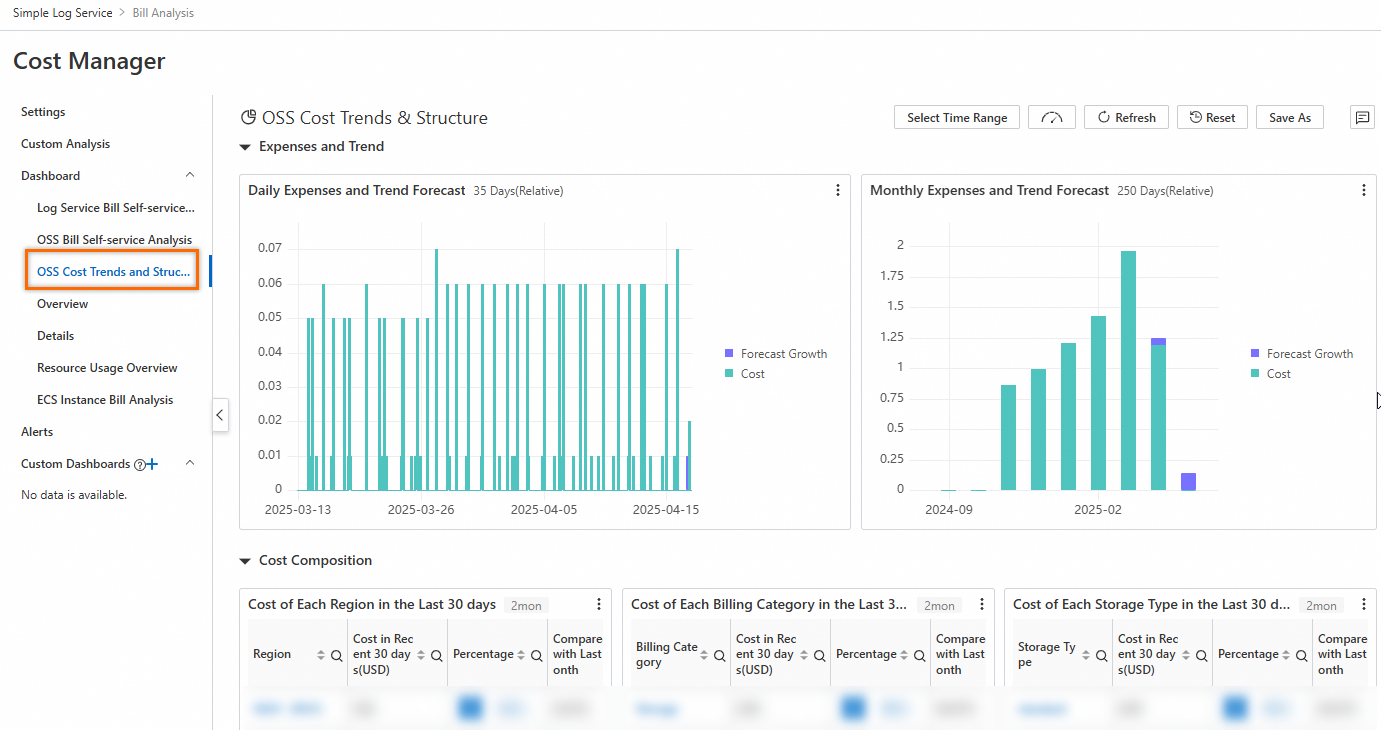The image size is (1381, 730).
Task: Open the dashboard performance gauge icon
Action: tap(1051, 118)
